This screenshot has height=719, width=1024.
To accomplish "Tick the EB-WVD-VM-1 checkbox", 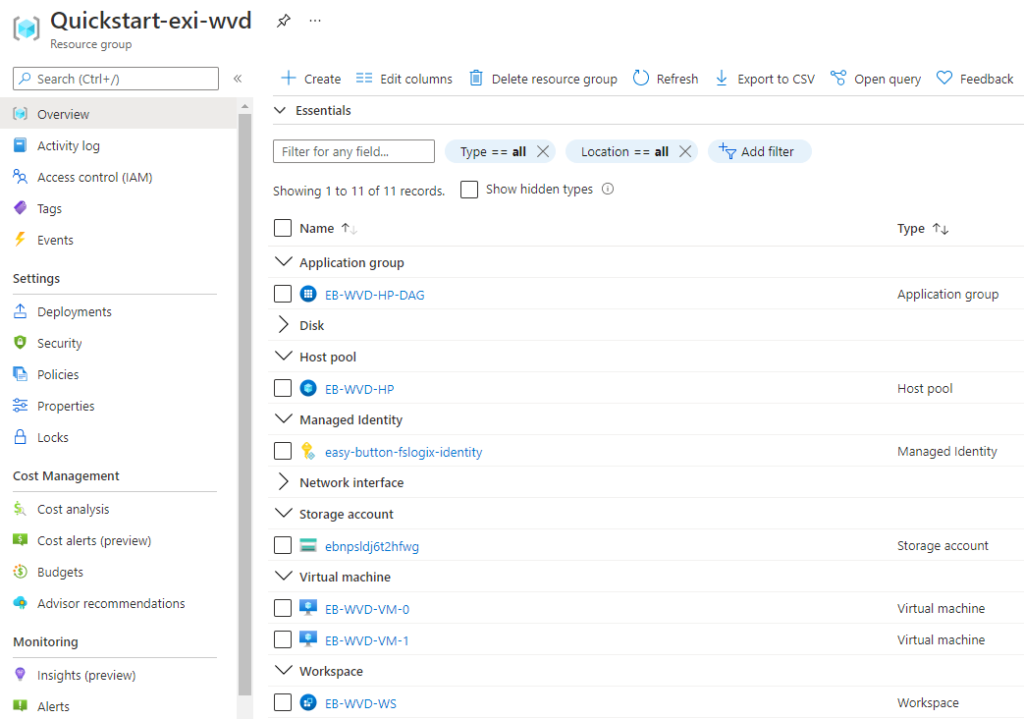I will coord(283,639).
